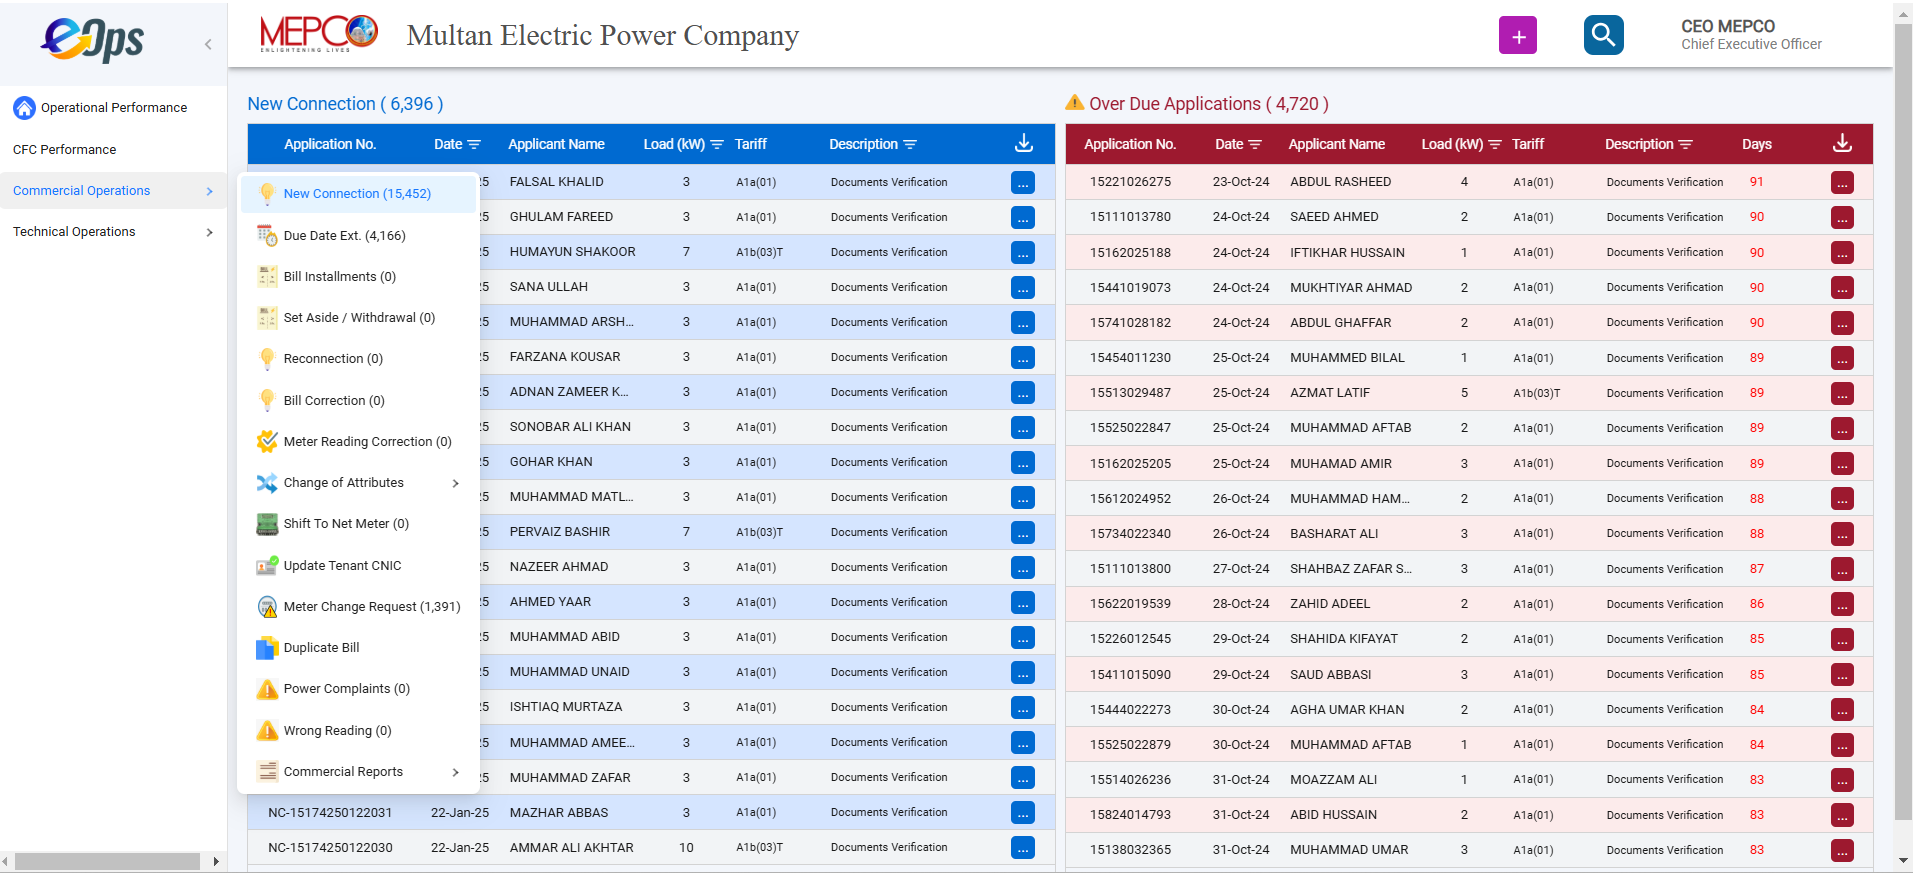Open actions for AMMAR ALI AKHTAR row

click(x=1022, y=848)
